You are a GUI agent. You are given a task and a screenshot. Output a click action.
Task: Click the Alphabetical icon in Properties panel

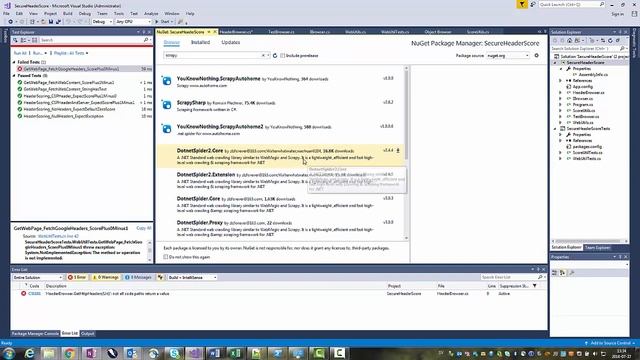click(562, 273)
